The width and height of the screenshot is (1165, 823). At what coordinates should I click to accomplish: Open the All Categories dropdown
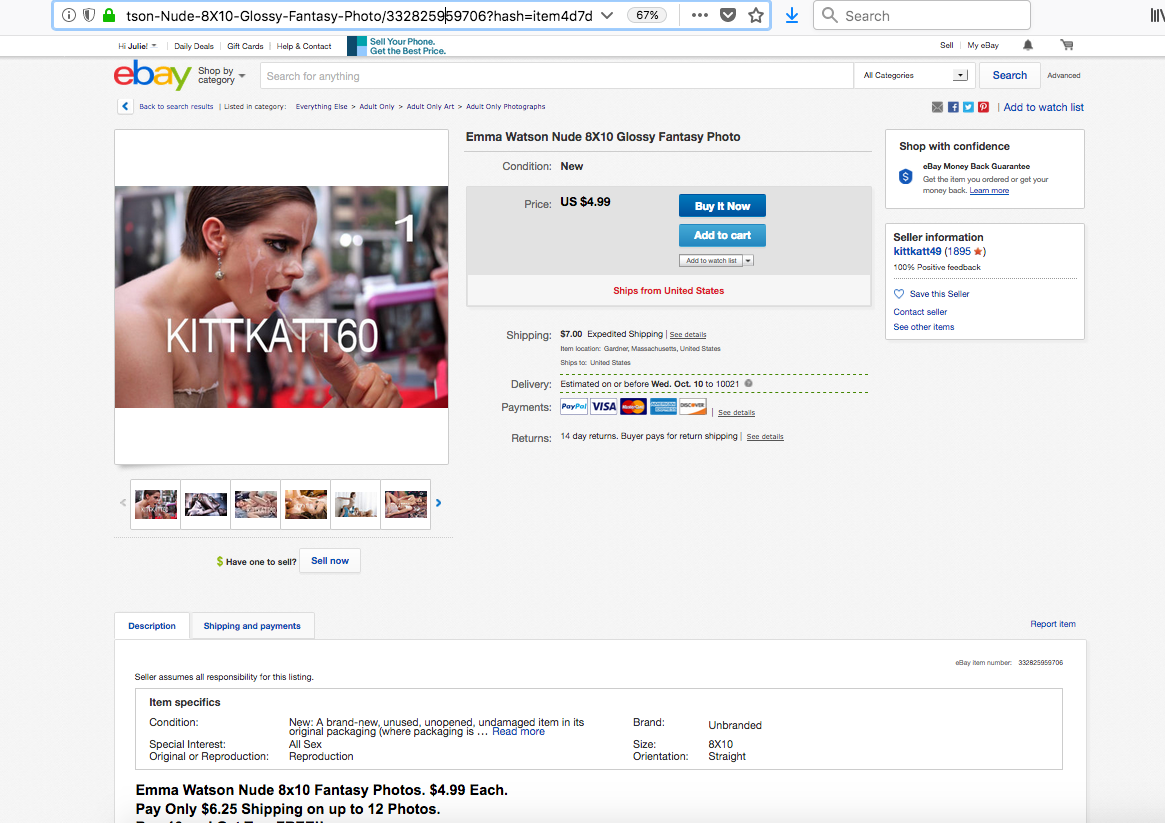915,75
